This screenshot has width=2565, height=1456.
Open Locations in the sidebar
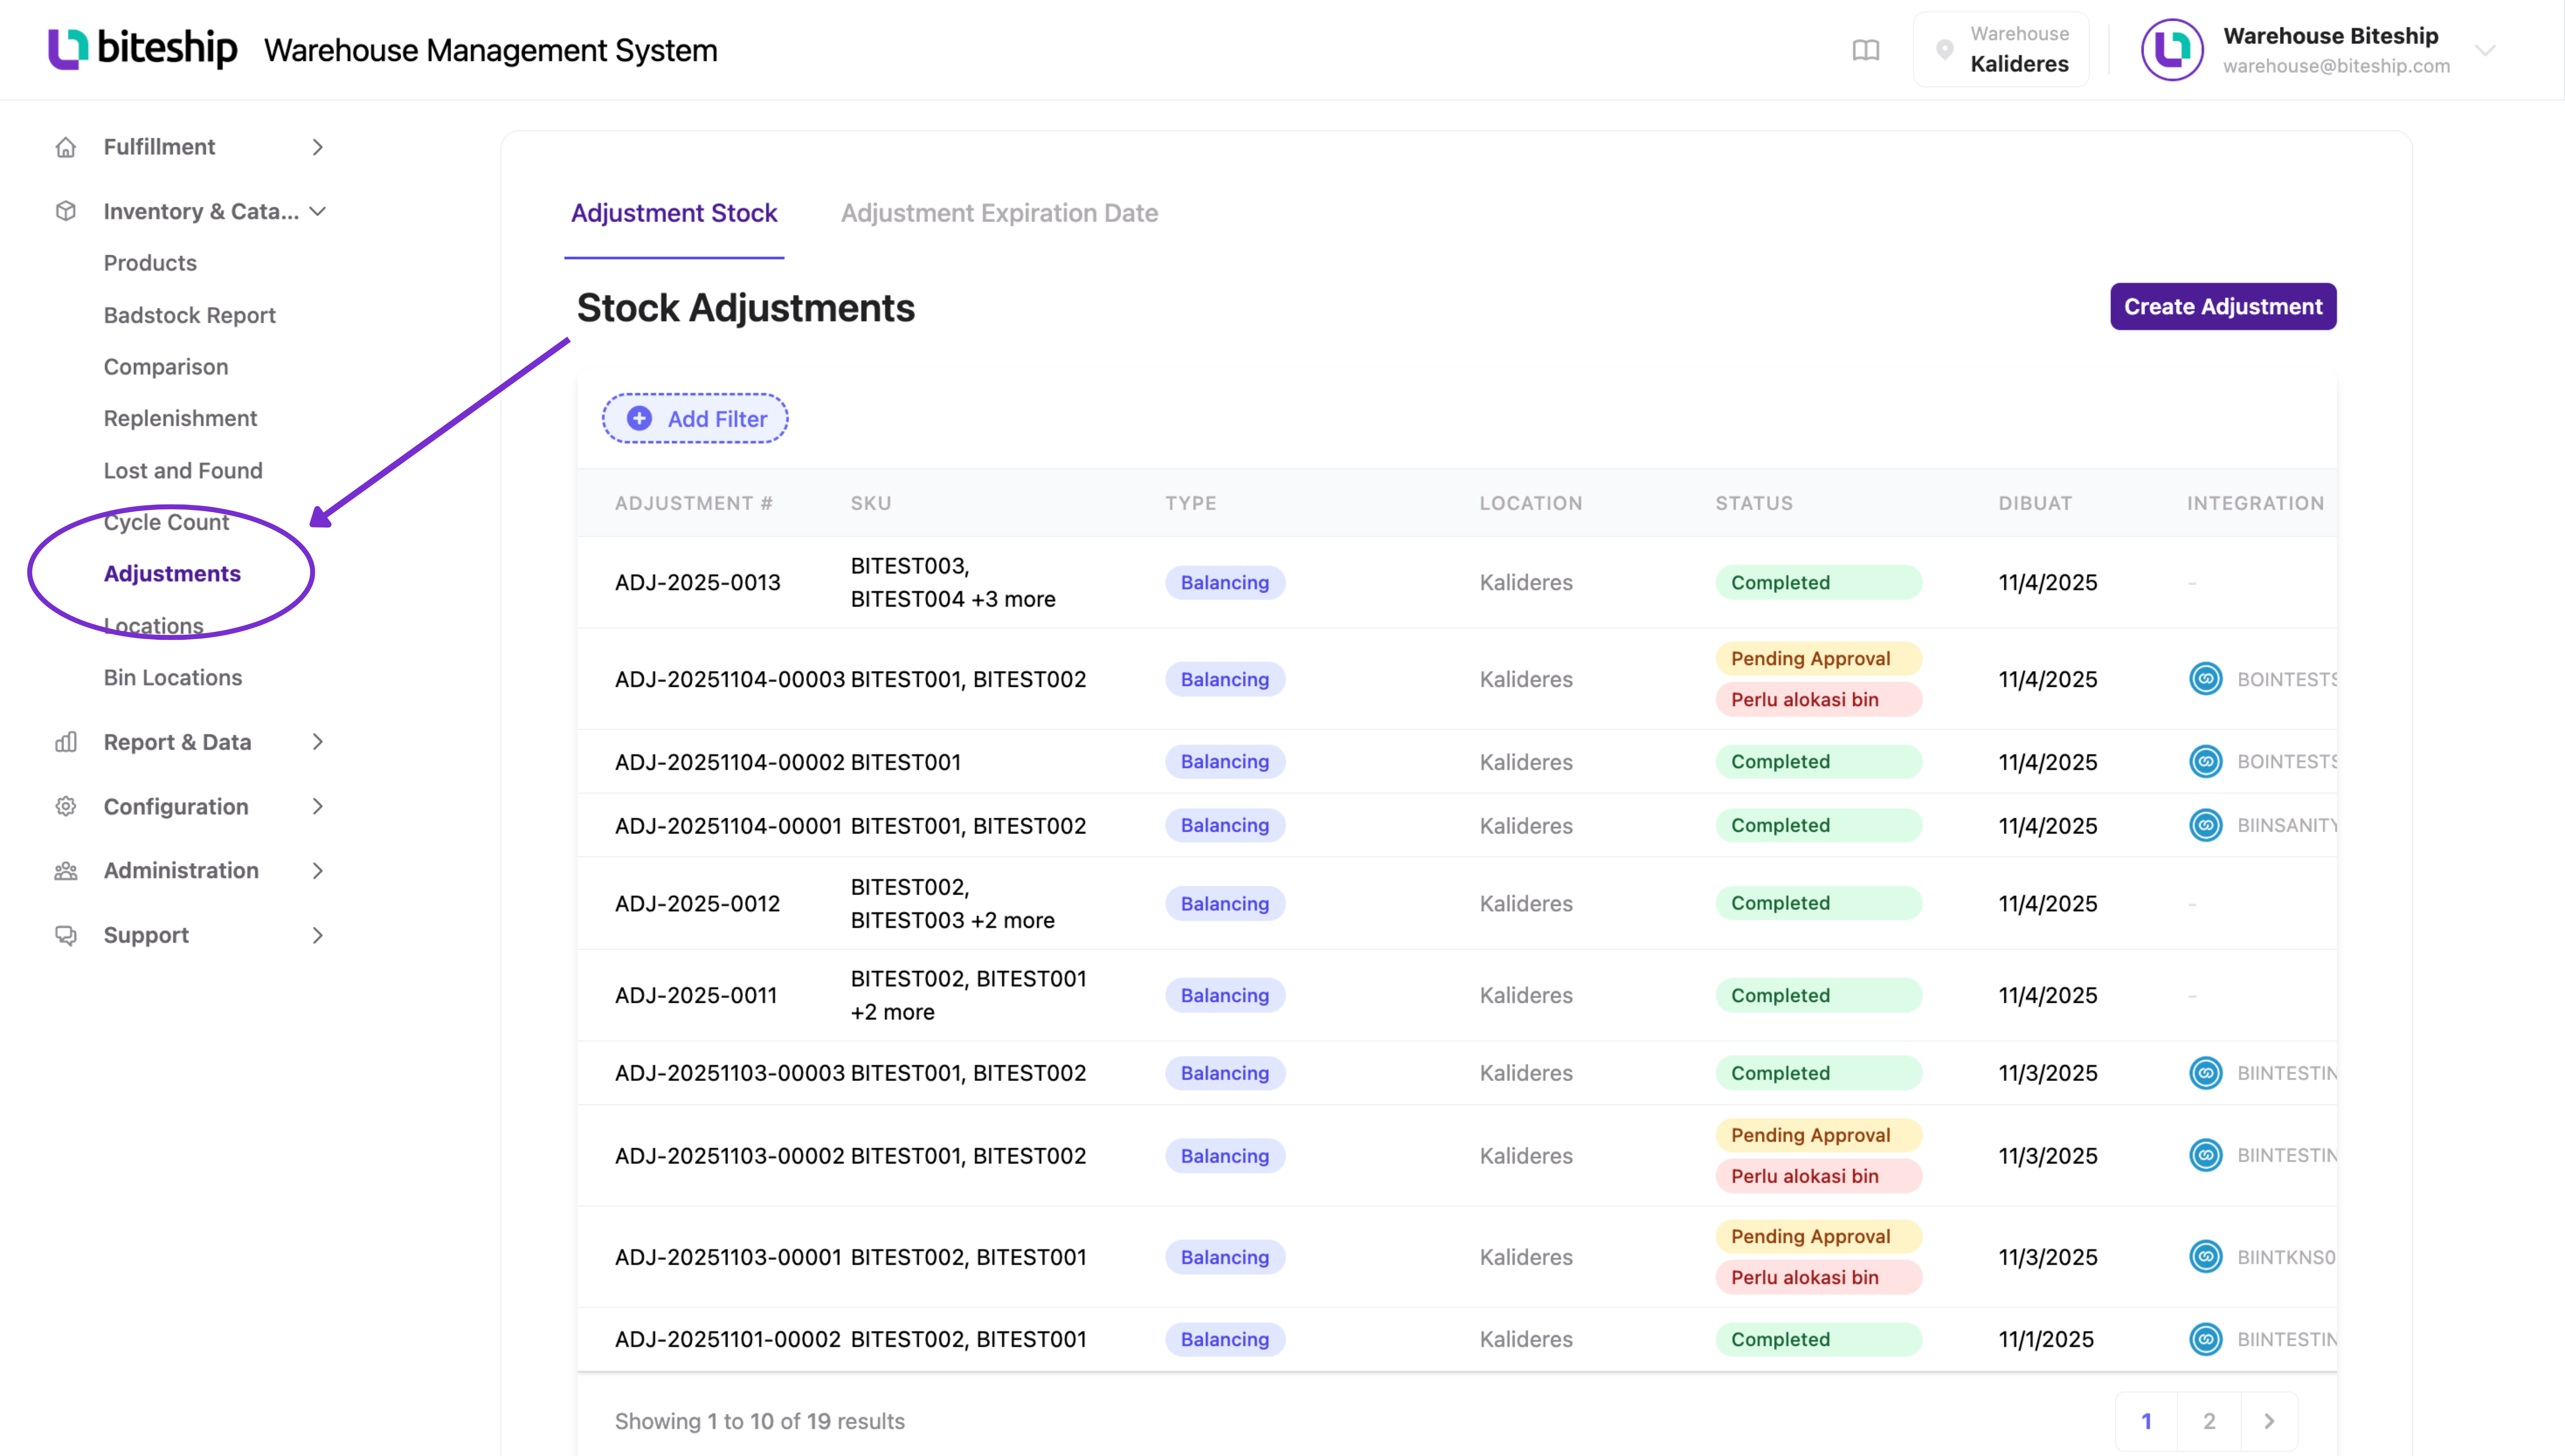point(154,626)
